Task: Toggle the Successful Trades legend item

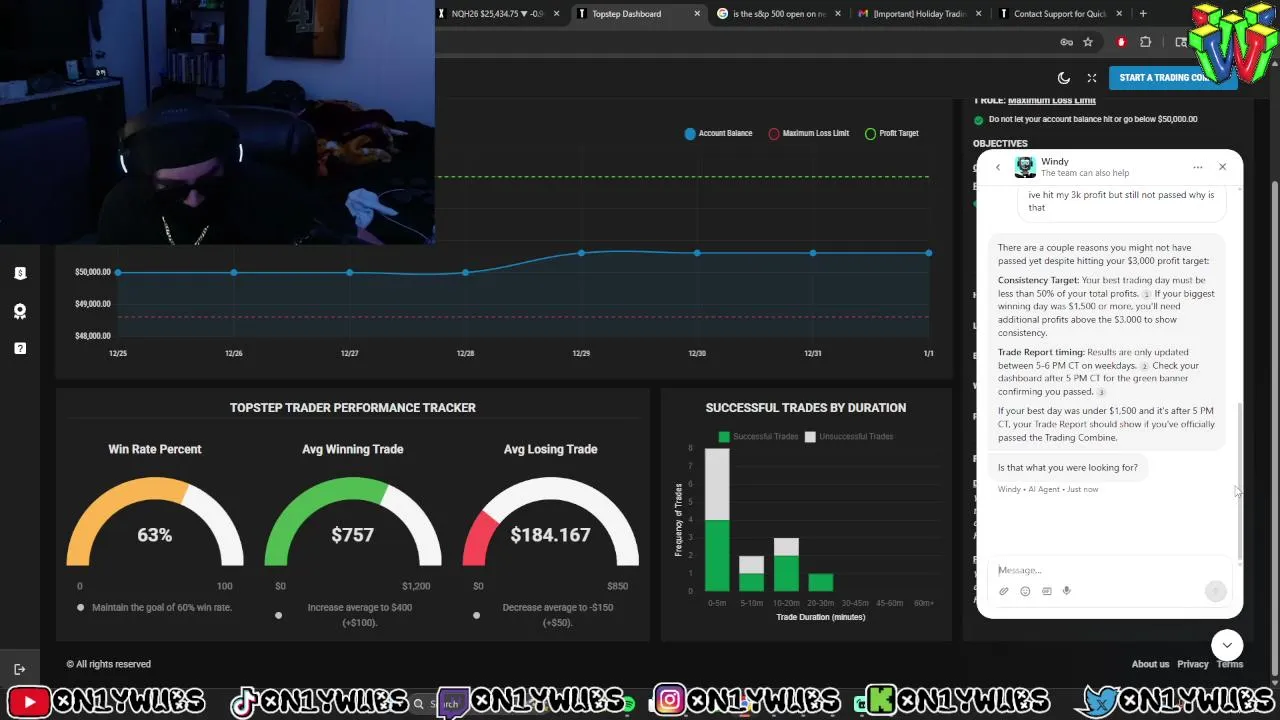Action: (x=757, y=437)
